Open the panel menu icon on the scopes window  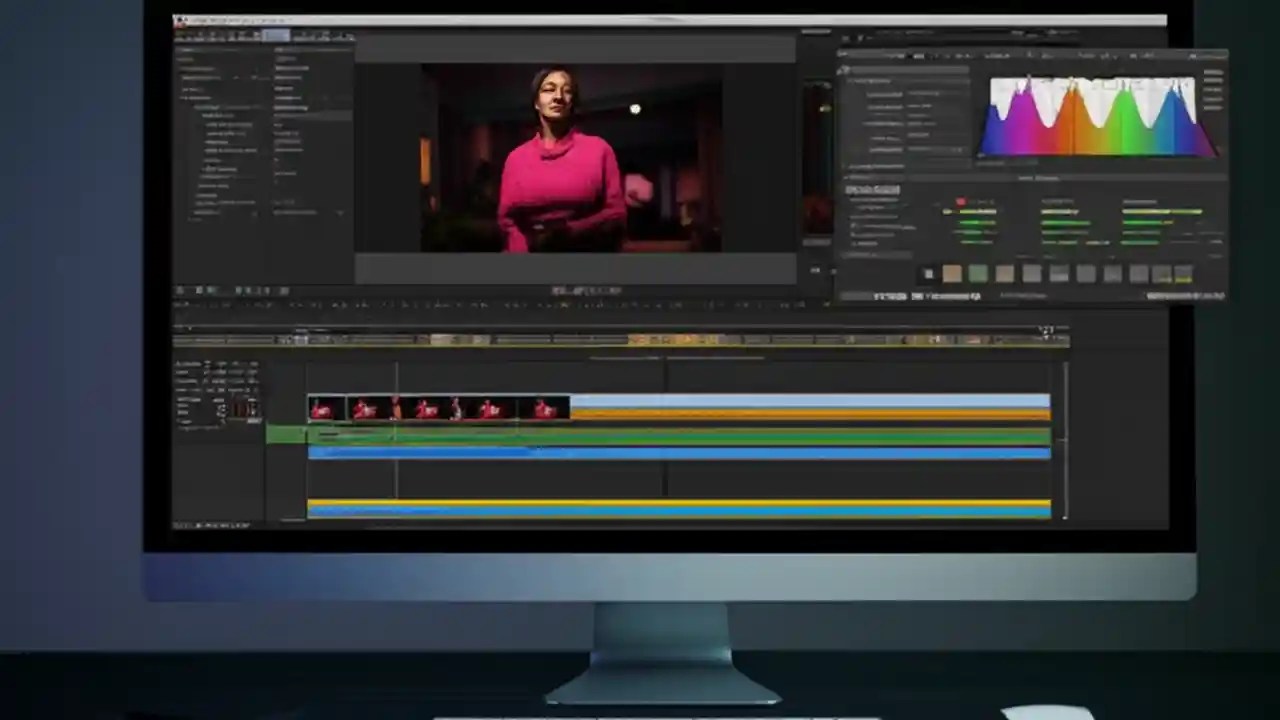coord(1215,55)
